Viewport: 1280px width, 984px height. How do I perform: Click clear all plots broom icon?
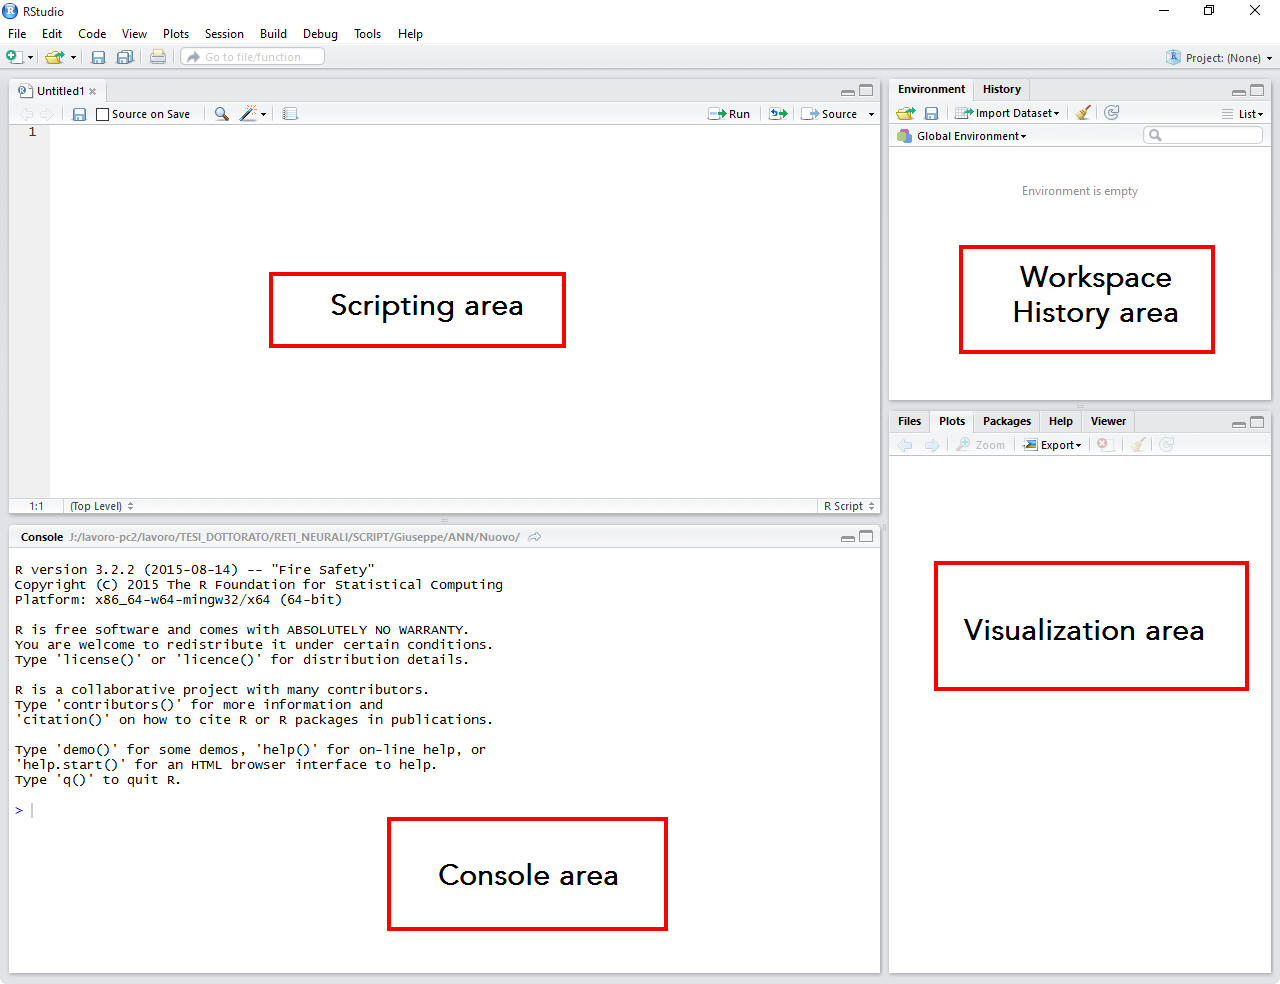[x=1138, y=444]
